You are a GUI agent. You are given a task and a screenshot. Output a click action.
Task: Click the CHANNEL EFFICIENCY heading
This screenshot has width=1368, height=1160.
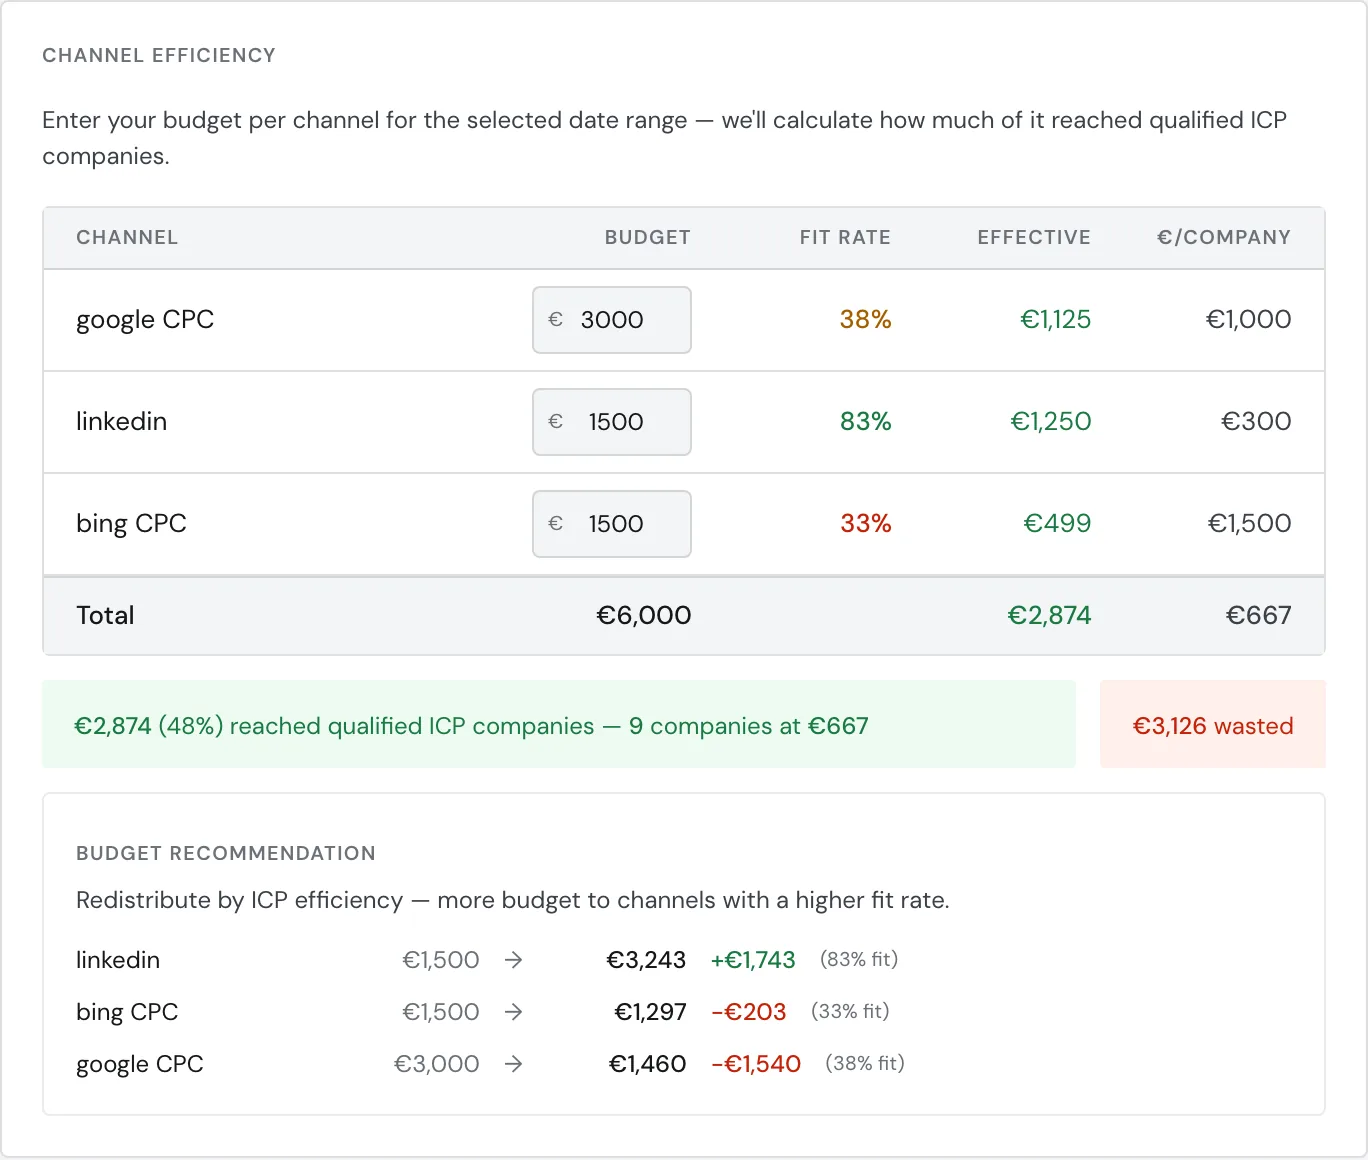coord(159,56)
